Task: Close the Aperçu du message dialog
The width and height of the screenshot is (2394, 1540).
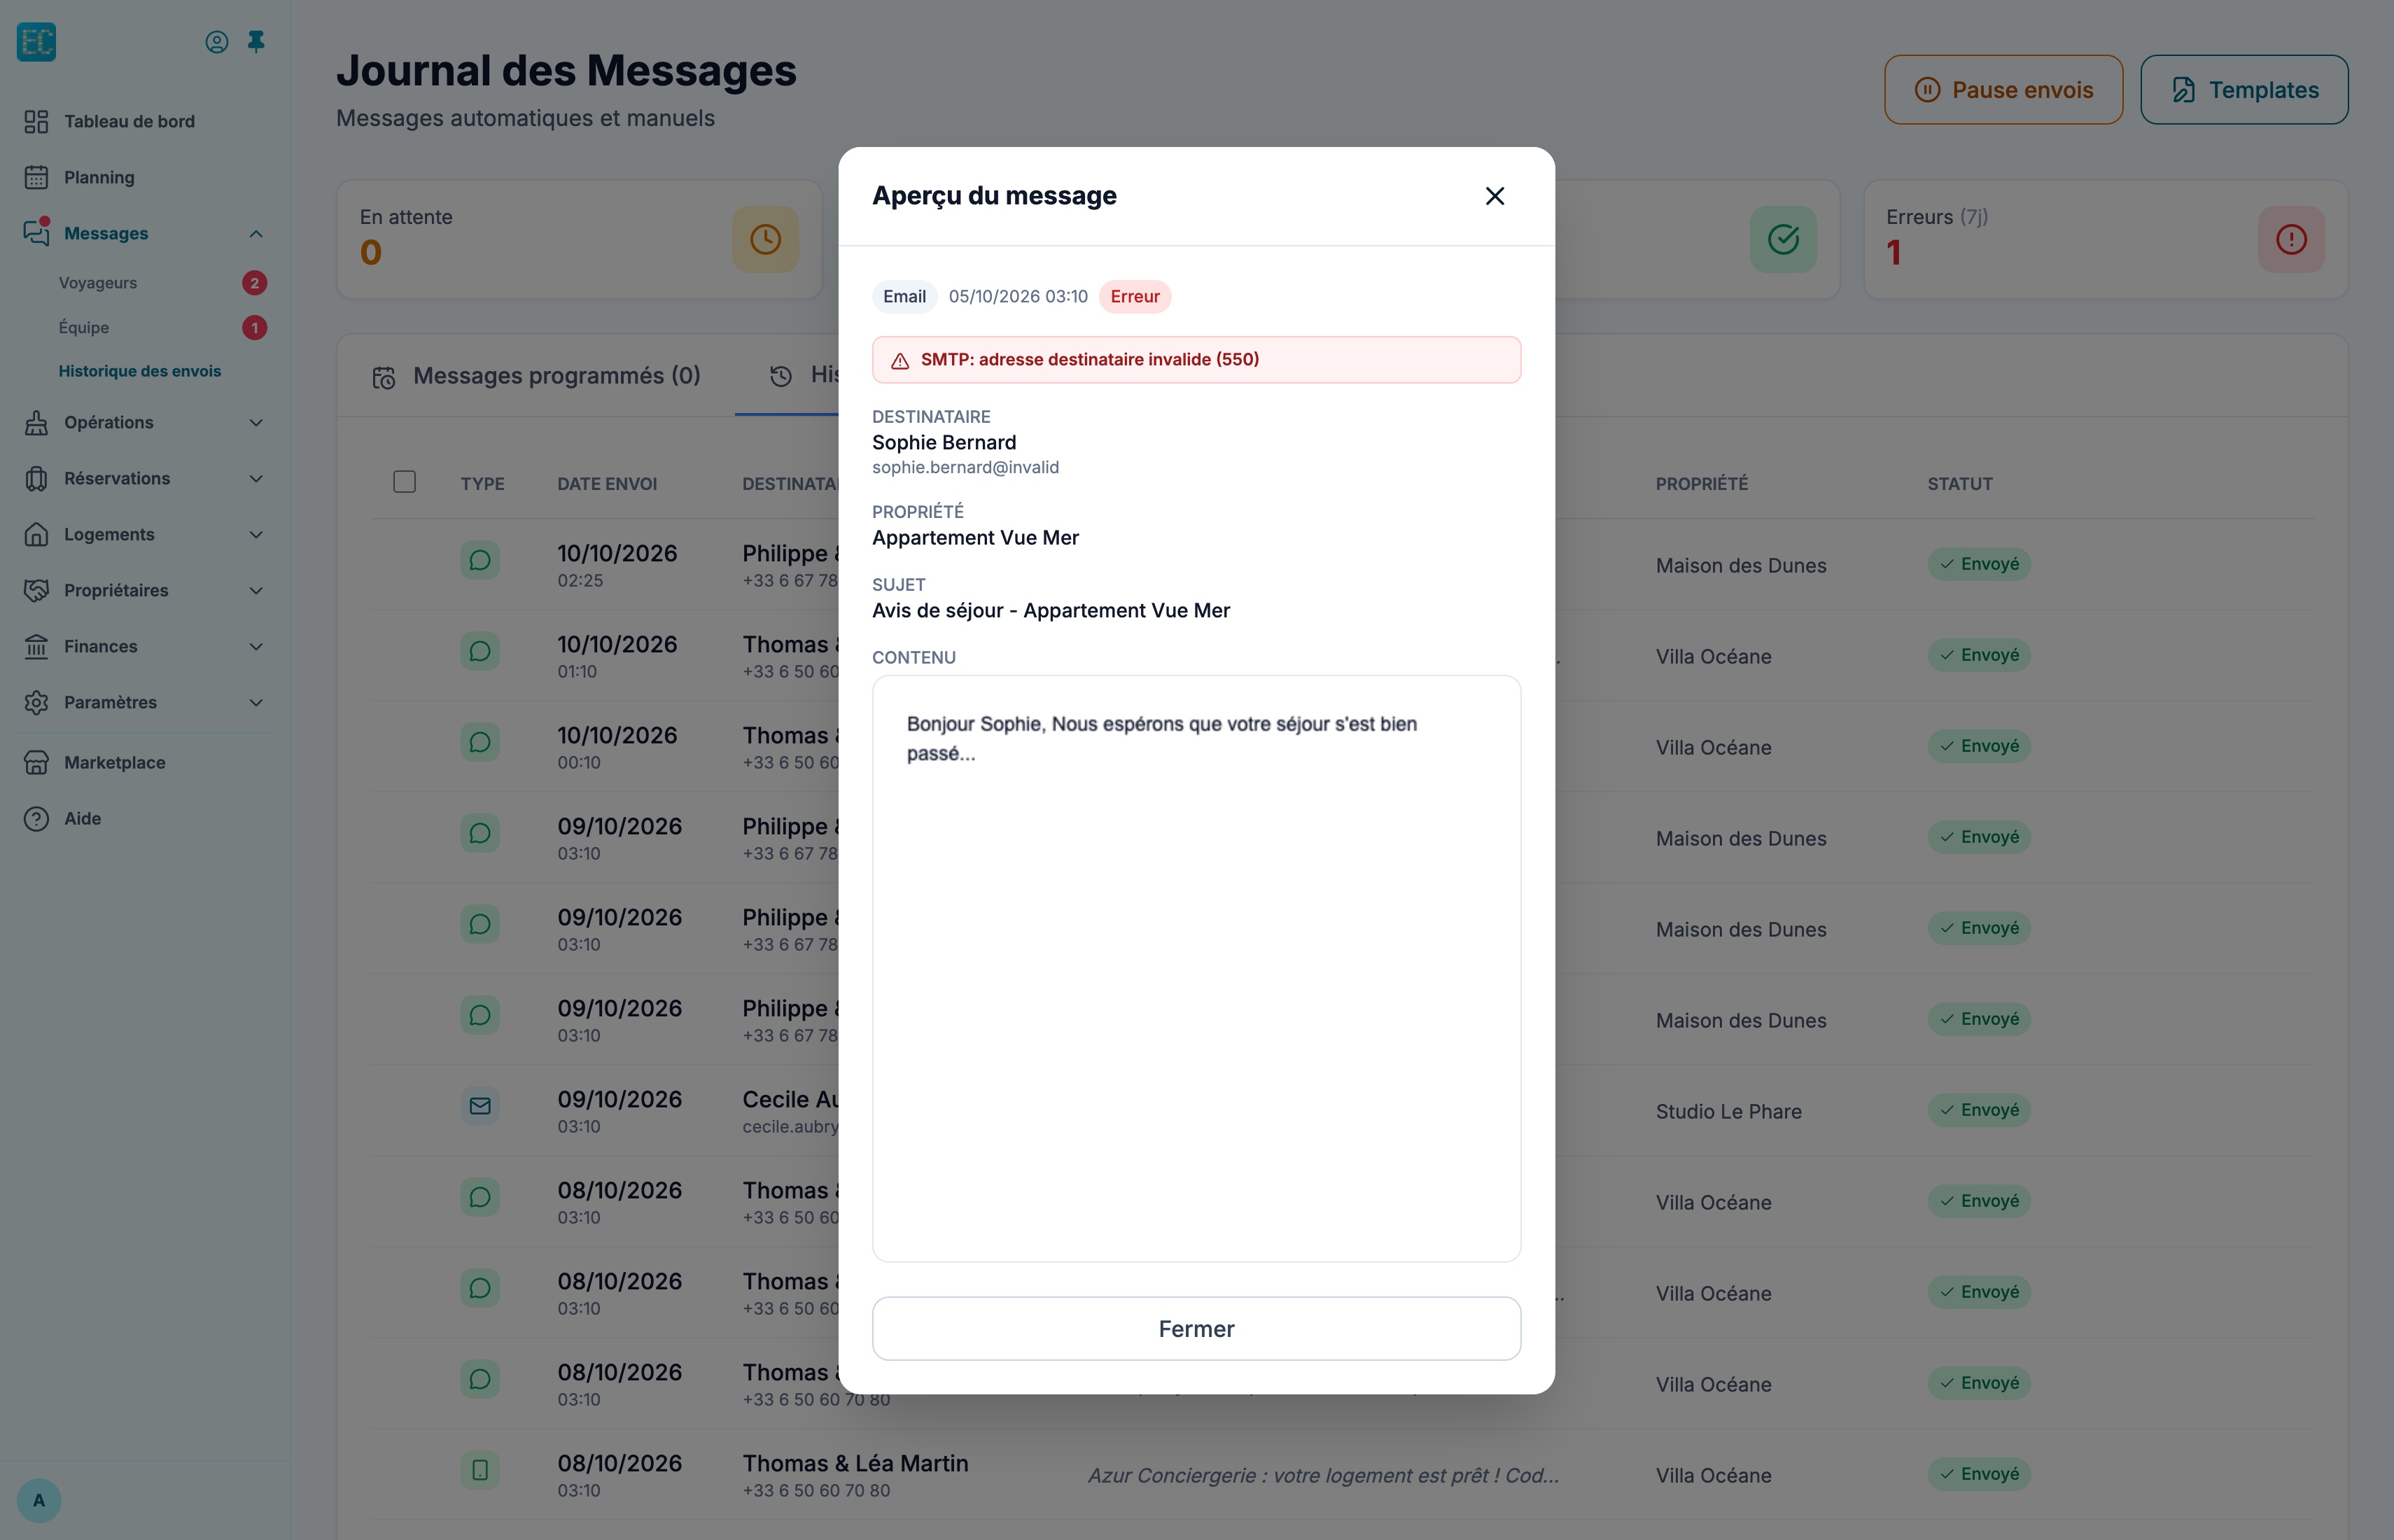Action: coord(1494,196)
